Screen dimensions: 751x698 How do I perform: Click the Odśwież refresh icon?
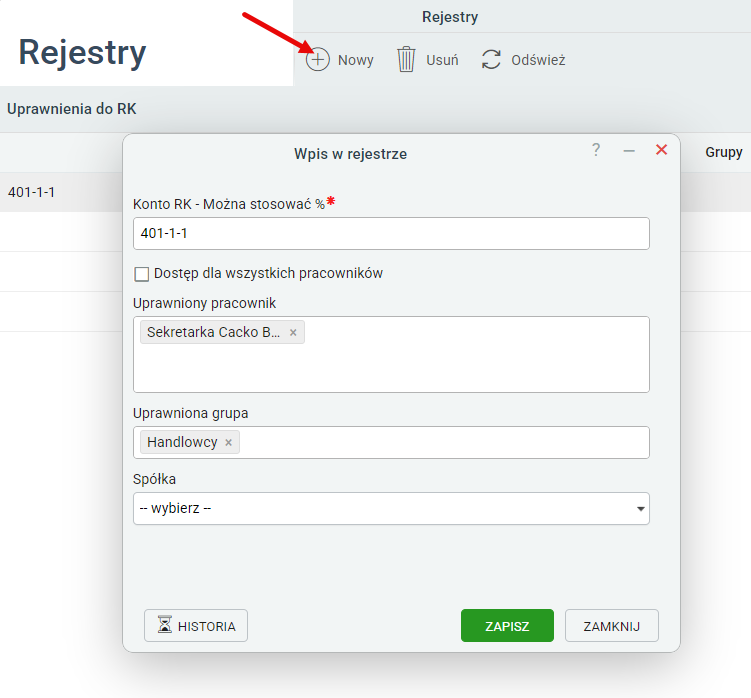click(491, 59)
